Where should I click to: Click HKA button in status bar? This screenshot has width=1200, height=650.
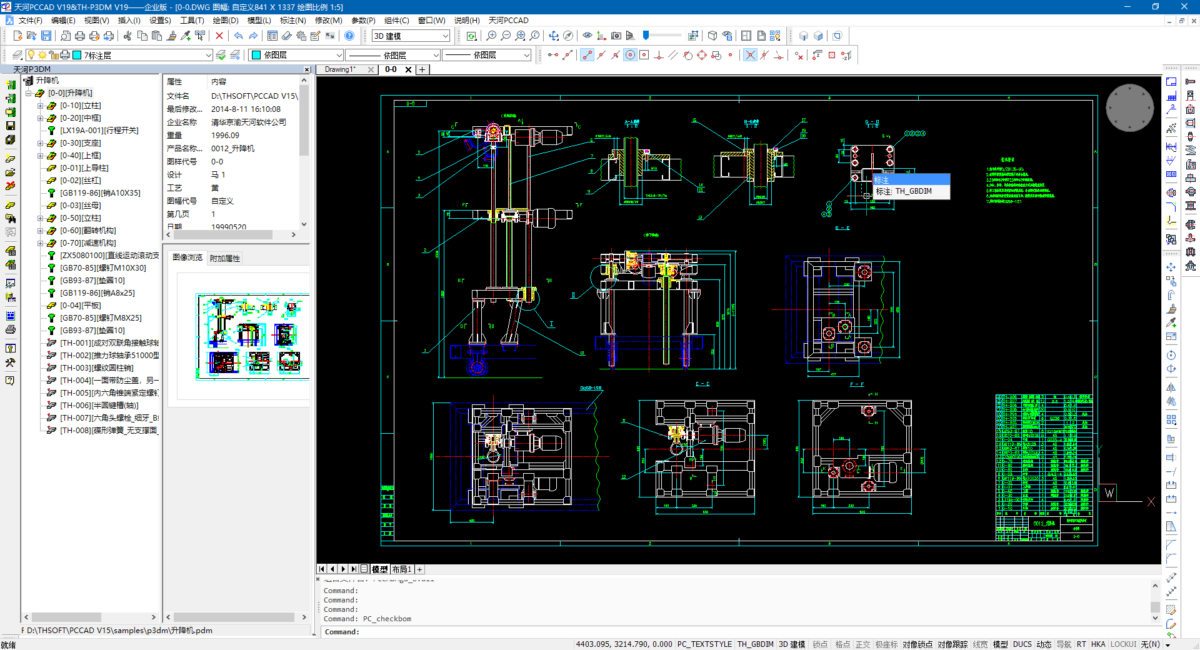pyautogui.click(x=1098, y=644)
